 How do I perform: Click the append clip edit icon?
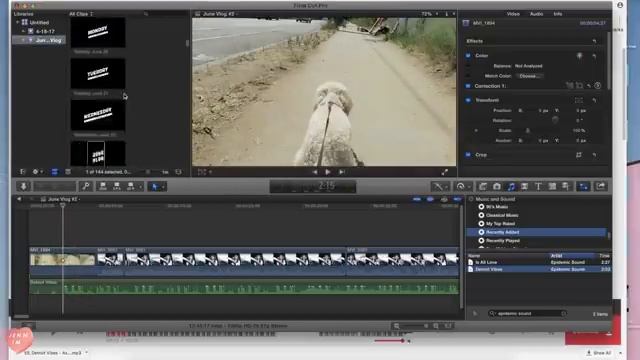click(x=131, y=187)
